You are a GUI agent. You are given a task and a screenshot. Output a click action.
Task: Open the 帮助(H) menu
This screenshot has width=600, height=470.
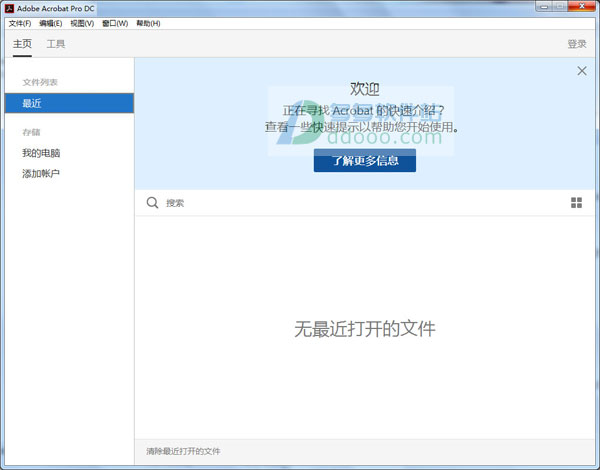click(148, 23)
